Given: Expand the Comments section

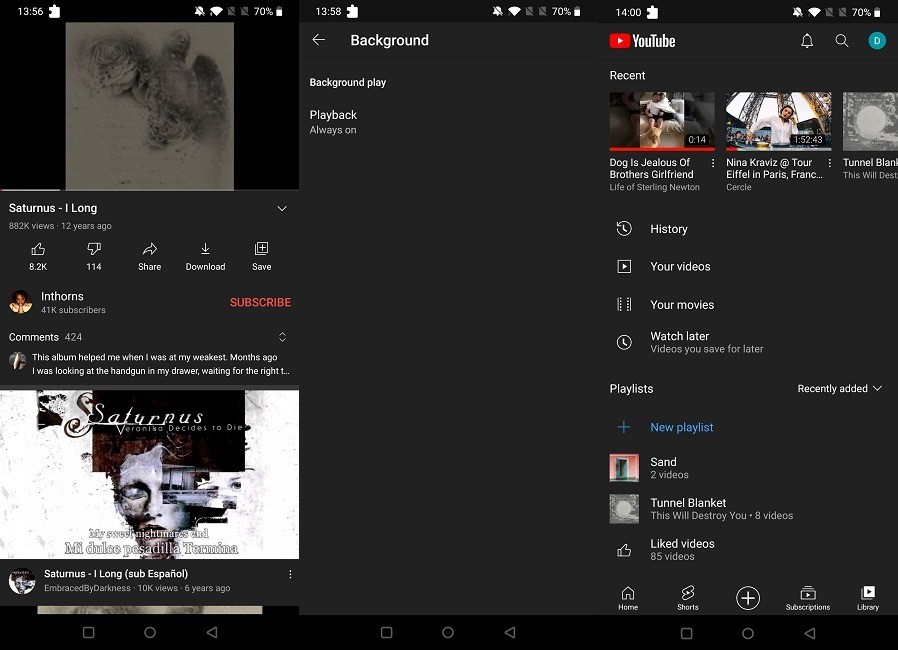Looking at the screenshot, I should point(282,337).
